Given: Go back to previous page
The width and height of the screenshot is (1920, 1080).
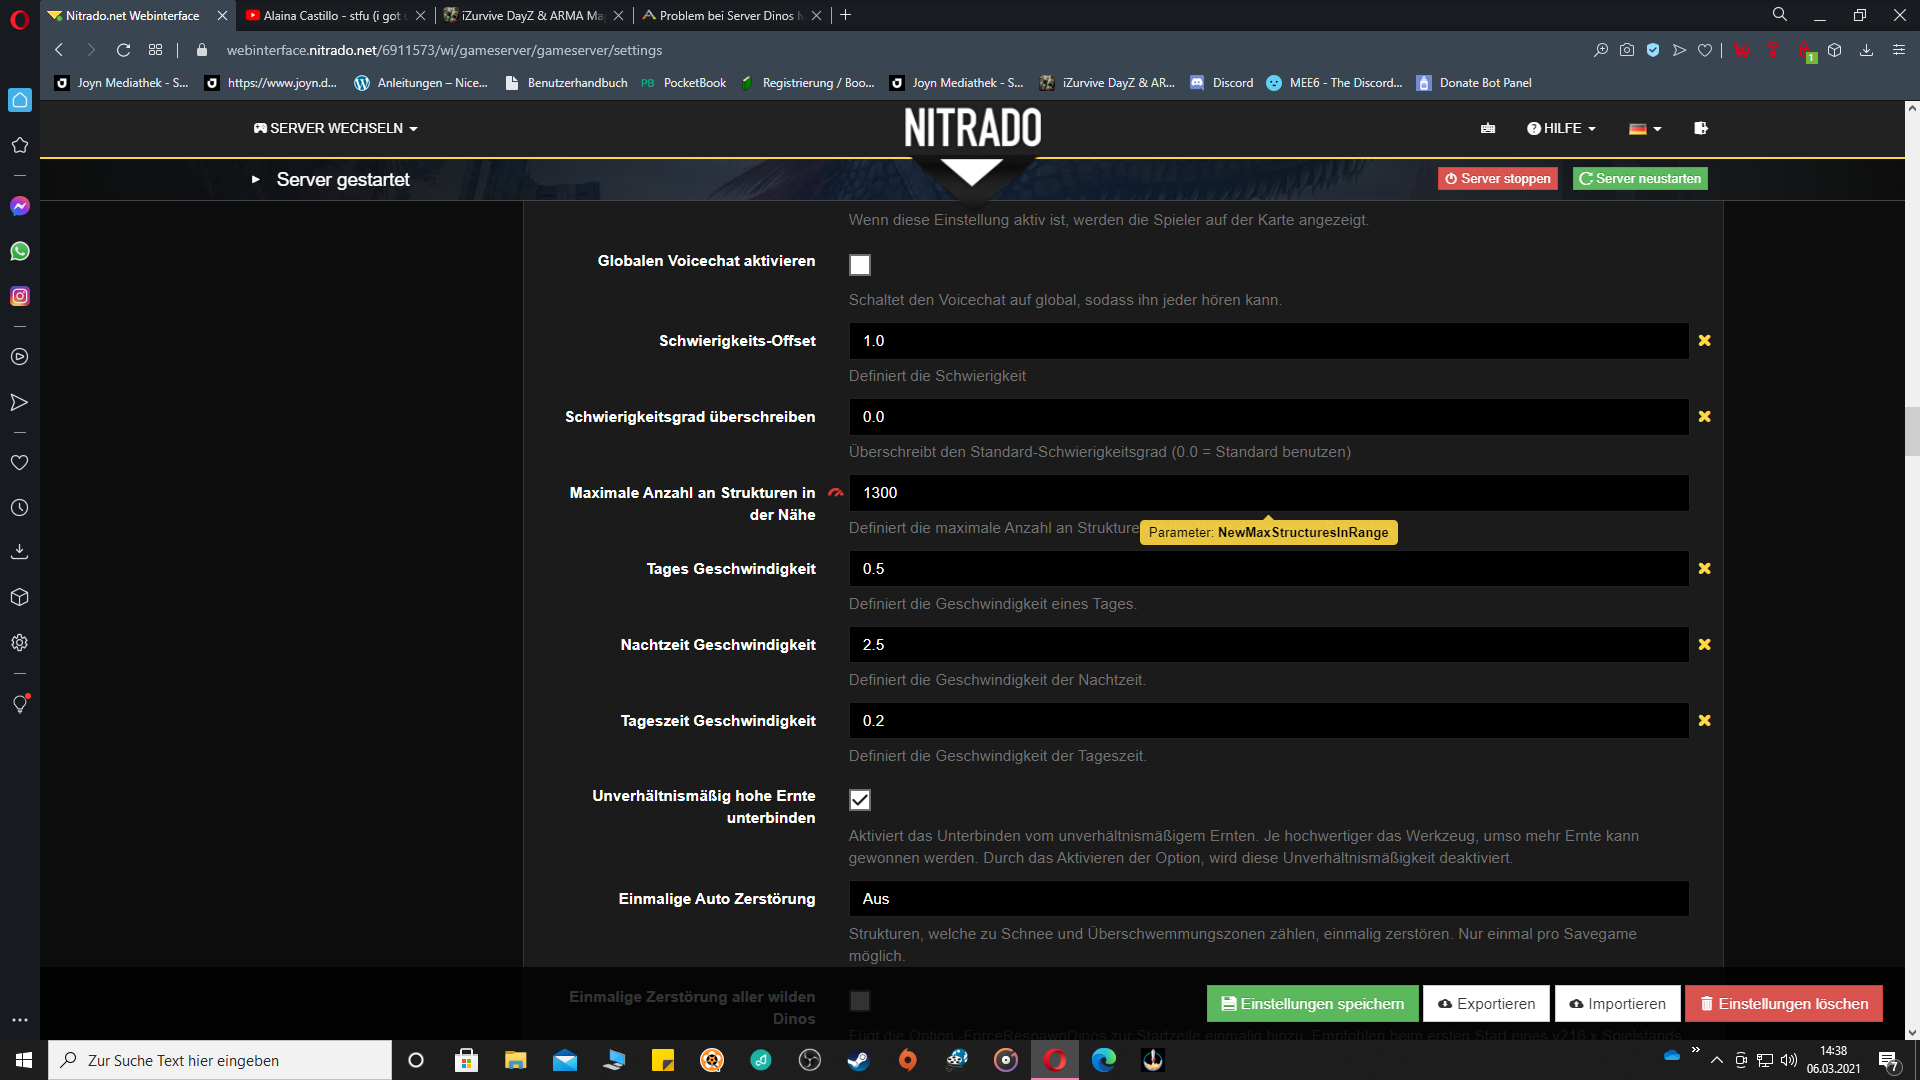Looking at the screenshot, I should coord(59,50).
